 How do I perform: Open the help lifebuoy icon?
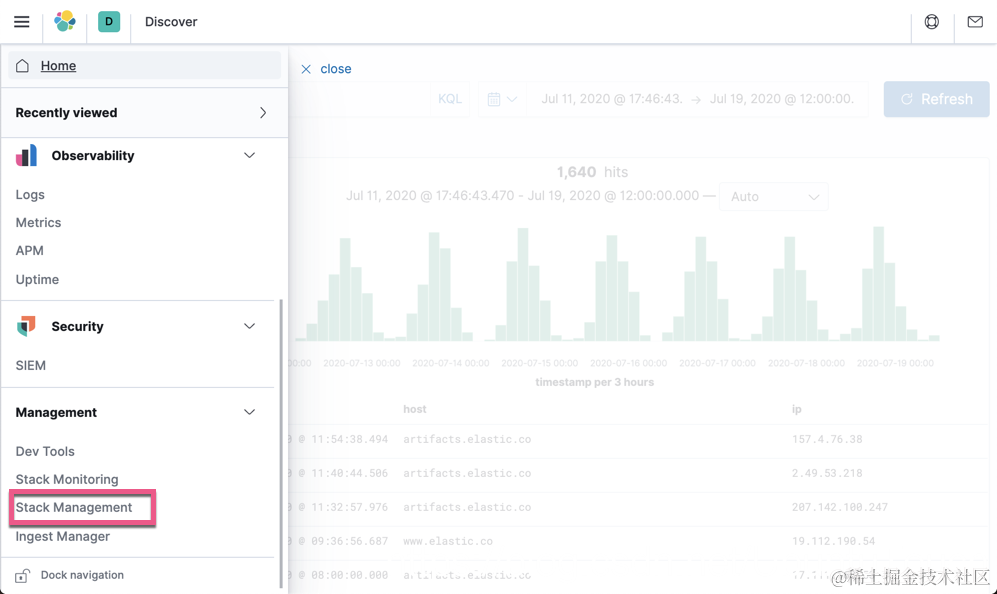pyautogui.click(x=932, y=22)
